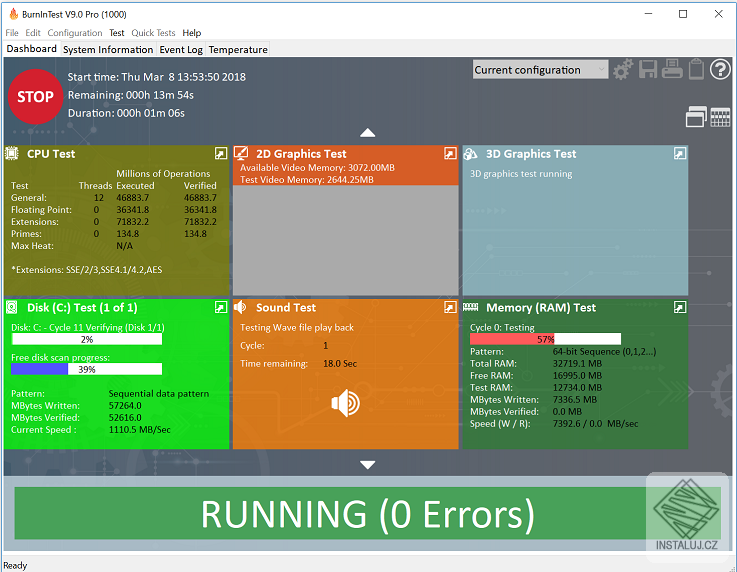The width and height of the screenshot is (737, 572).
Task: Click the 64-bit Sequence pattern value
Action: click(x=604, y=352)
